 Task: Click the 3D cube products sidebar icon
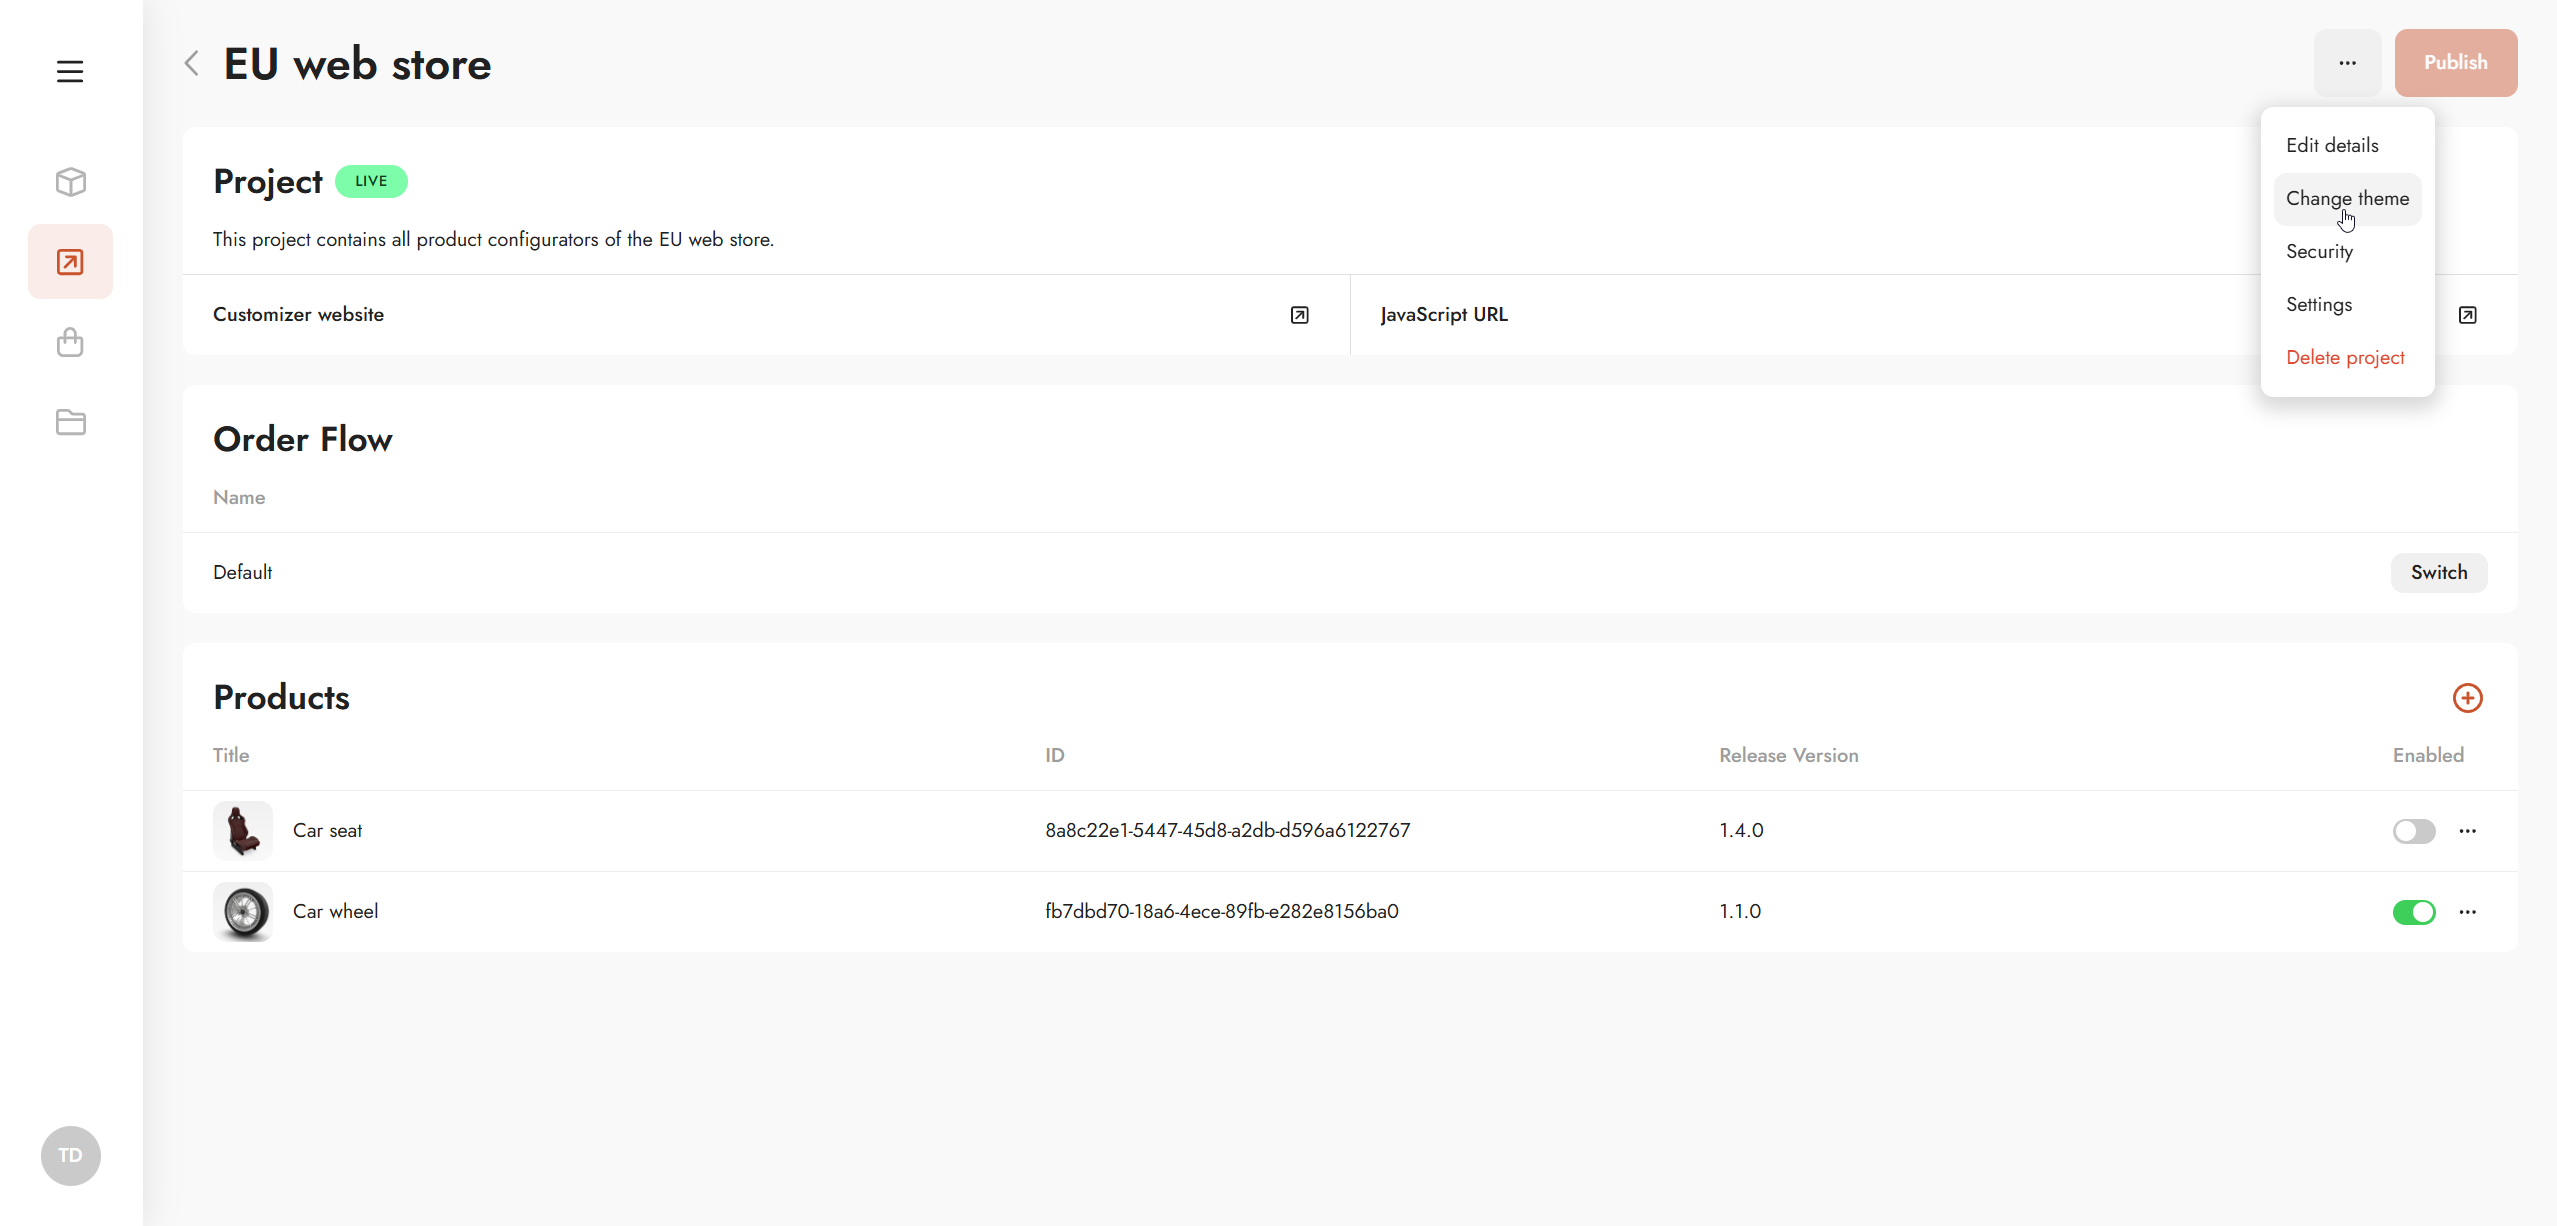[70, 182]
